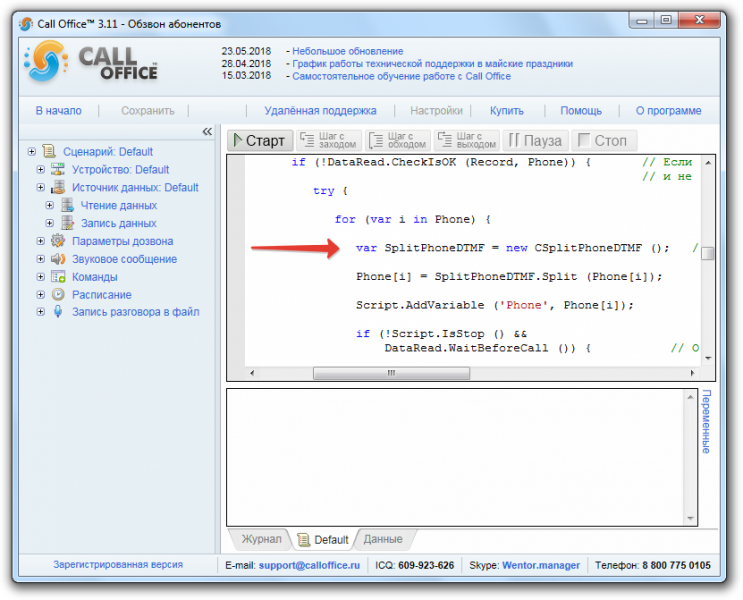Select the Команды icon
This screenshot has width=743, height=600.
tap(58, 277)
